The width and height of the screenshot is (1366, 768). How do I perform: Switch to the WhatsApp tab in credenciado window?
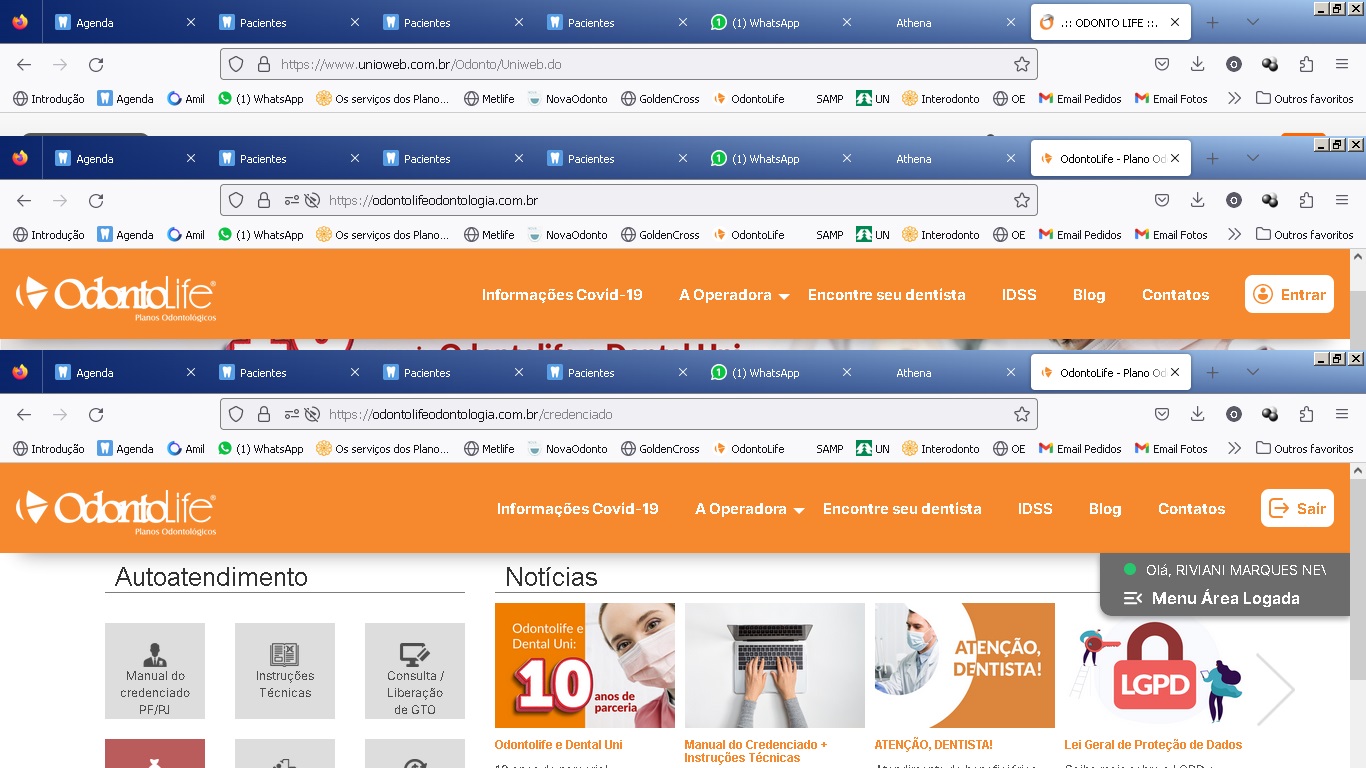pyautogui.click(x=781, y=372)
